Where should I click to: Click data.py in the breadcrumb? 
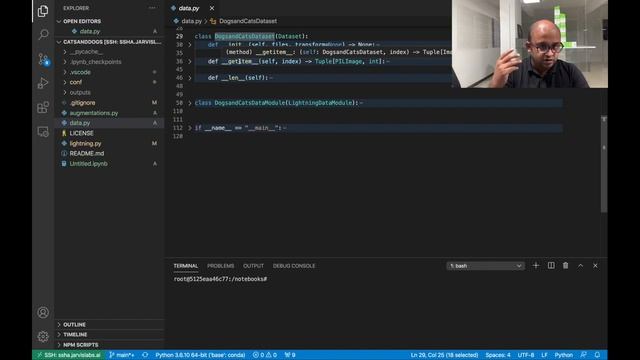[x=191, y=21]
